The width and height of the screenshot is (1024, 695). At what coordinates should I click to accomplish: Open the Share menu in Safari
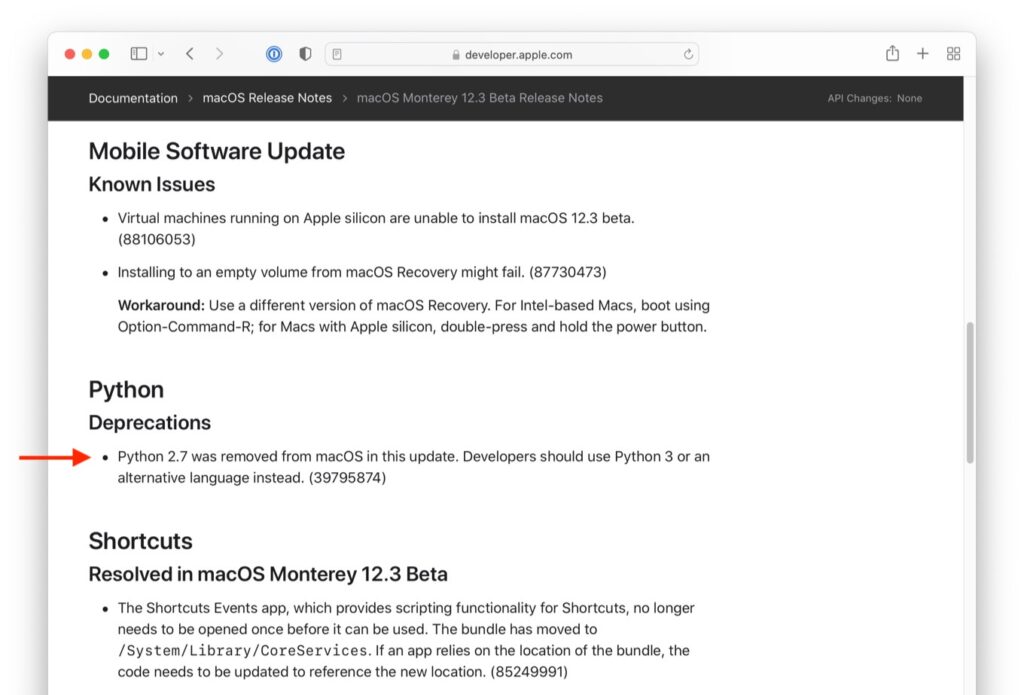click(891, 53)
